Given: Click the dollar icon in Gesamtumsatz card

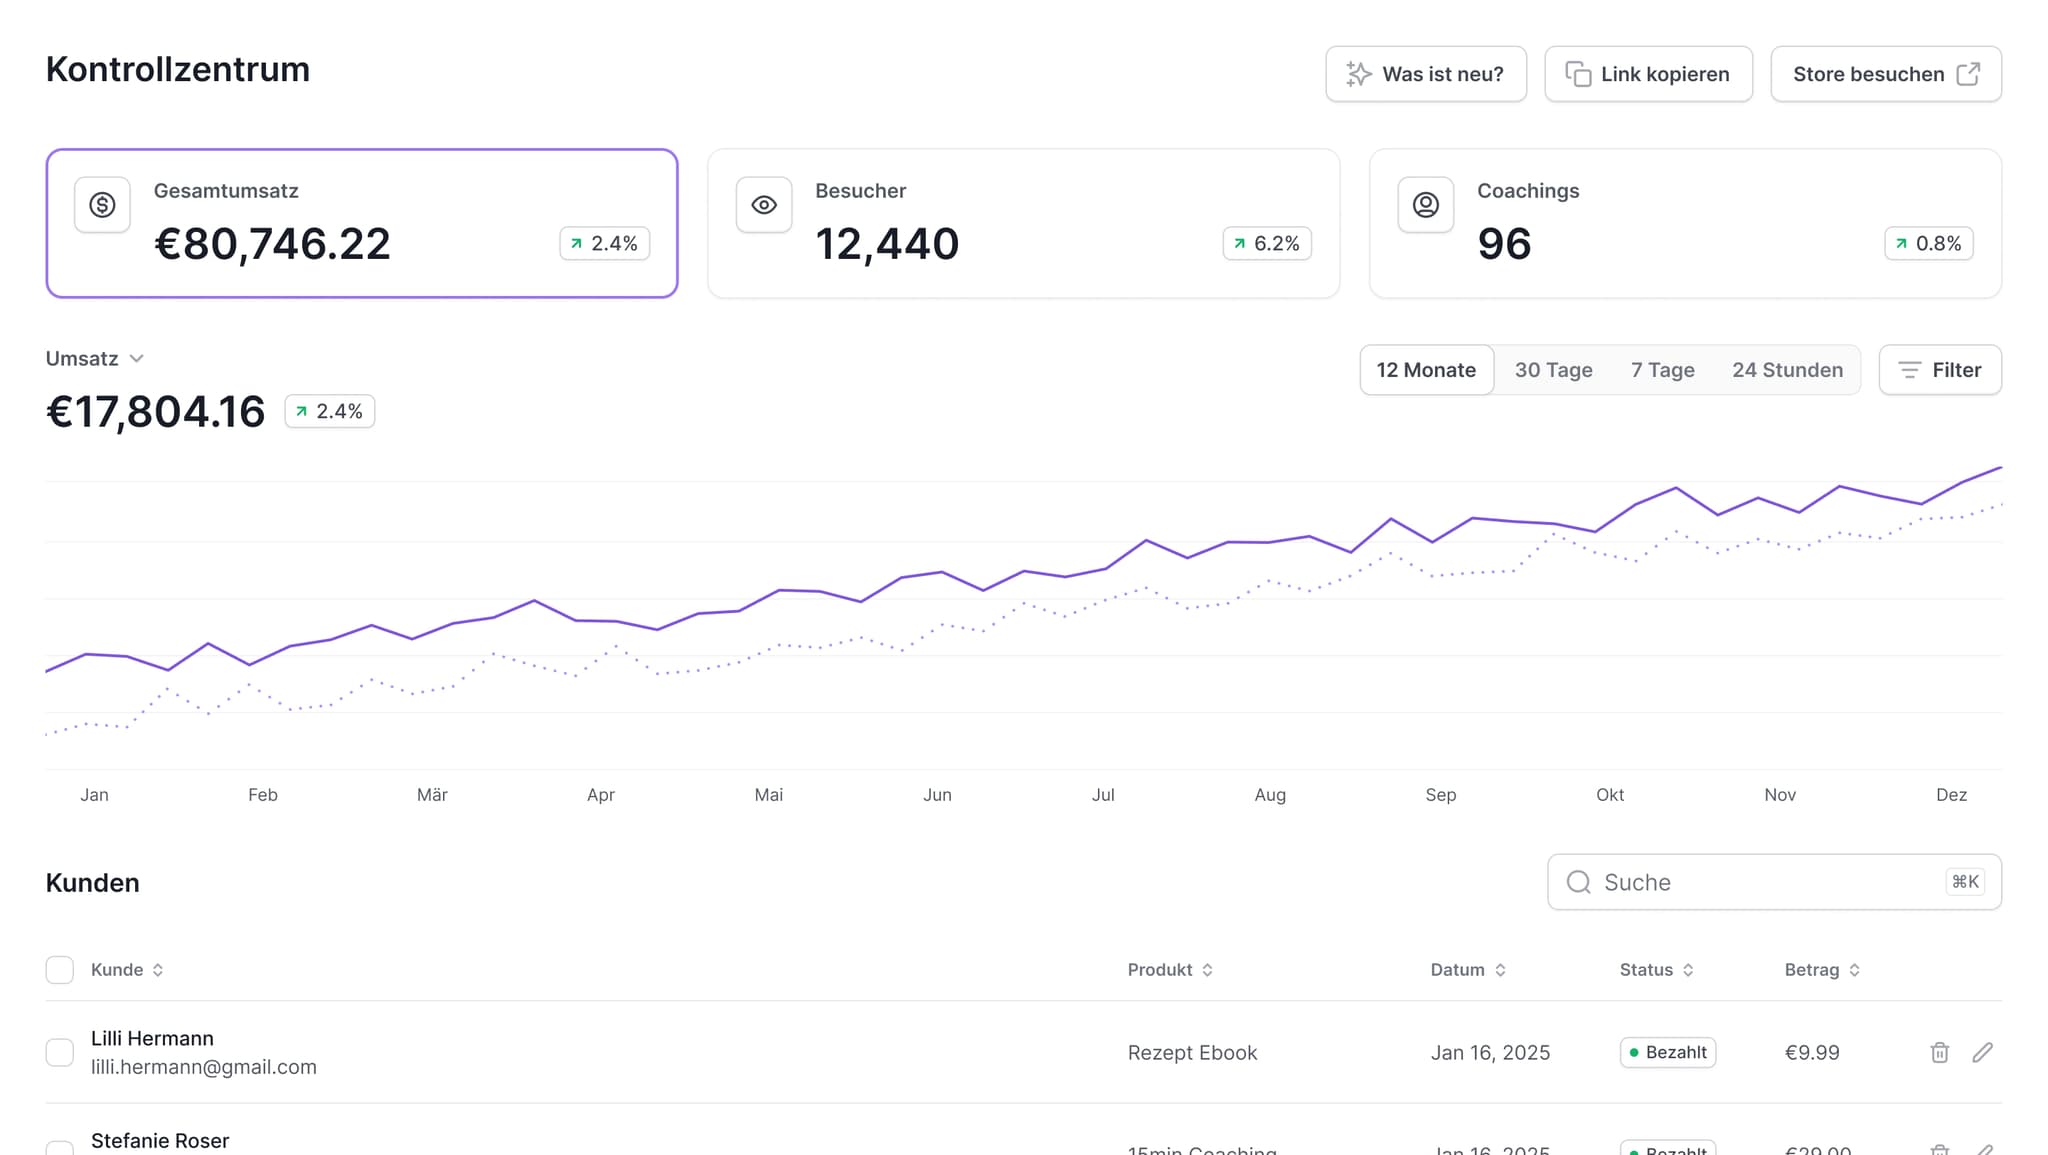Looking at the screenshot, I should click(102, 205).
